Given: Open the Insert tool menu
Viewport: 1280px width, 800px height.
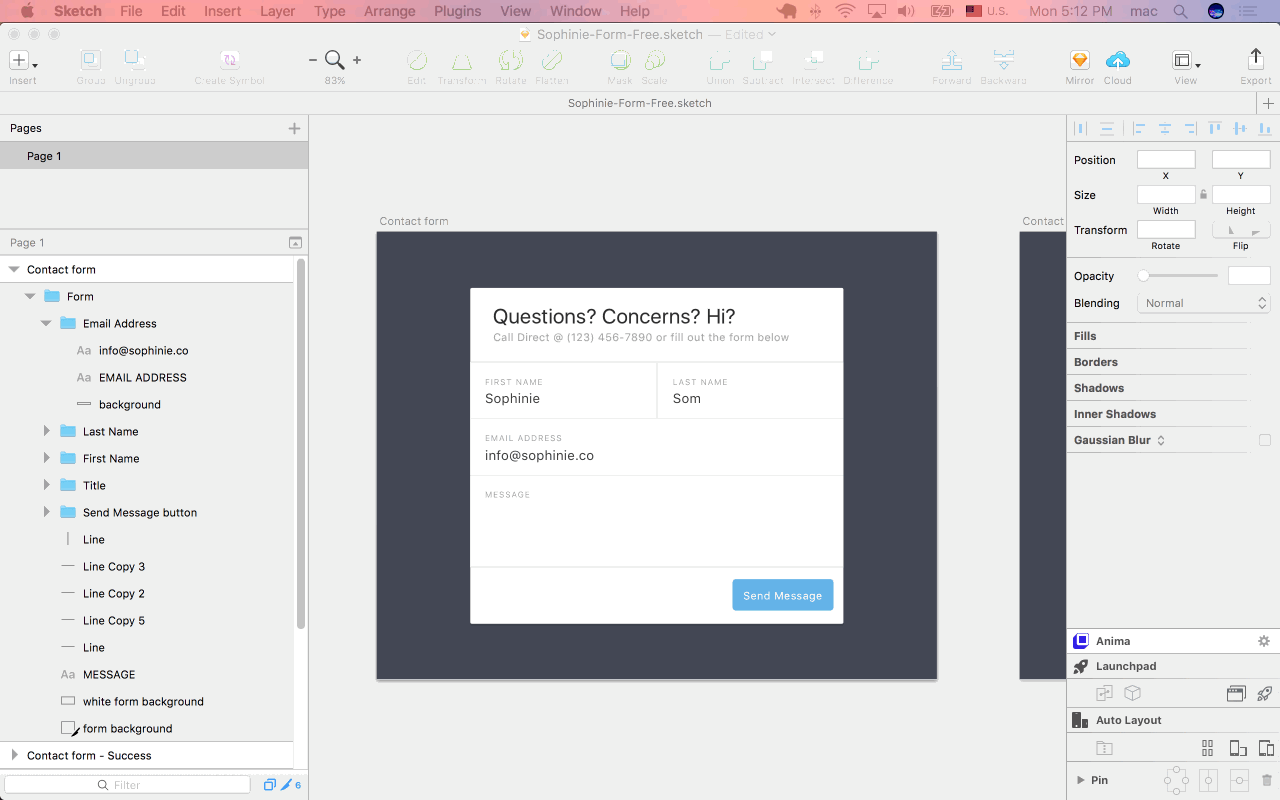Looking at the screenshot, I should tap(22, 62).
